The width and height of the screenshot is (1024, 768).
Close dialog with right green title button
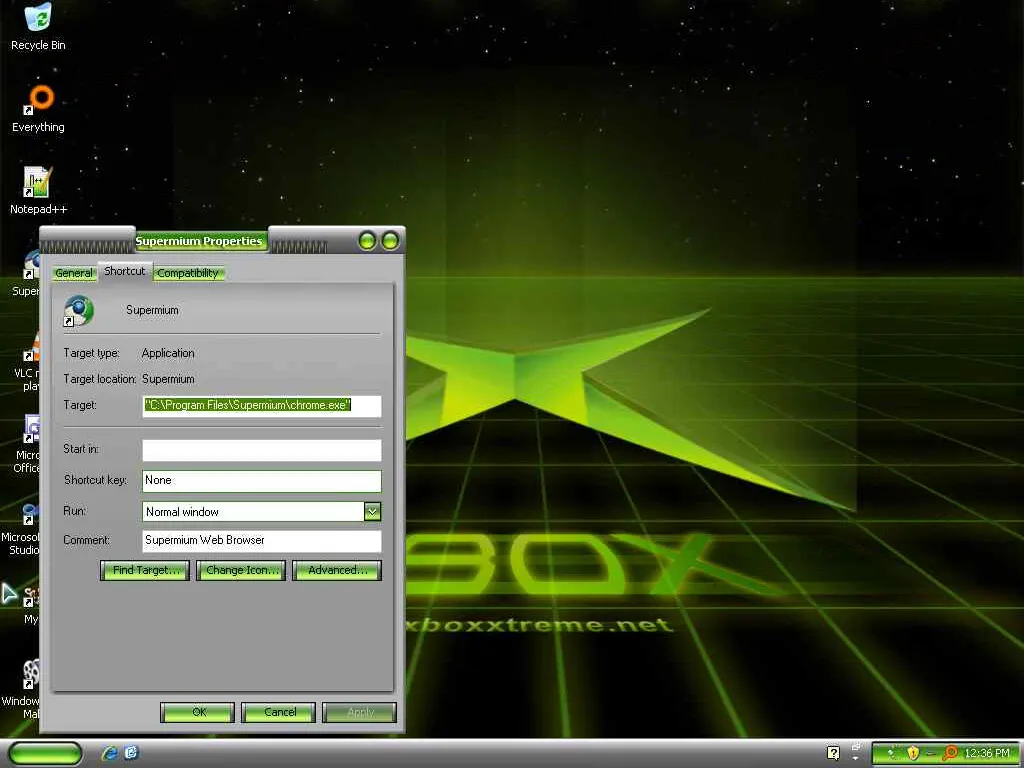390,241
